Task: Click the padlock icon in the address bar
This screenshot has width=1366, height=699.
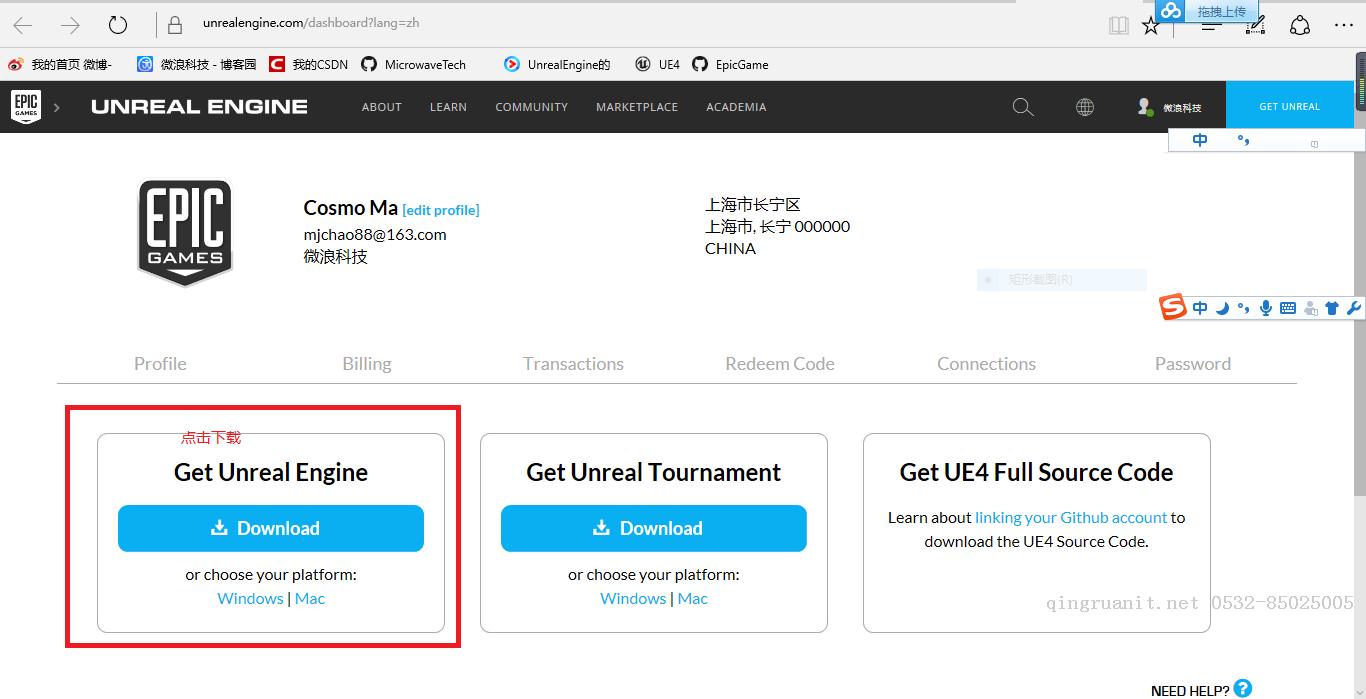Action: pos(175,24)
